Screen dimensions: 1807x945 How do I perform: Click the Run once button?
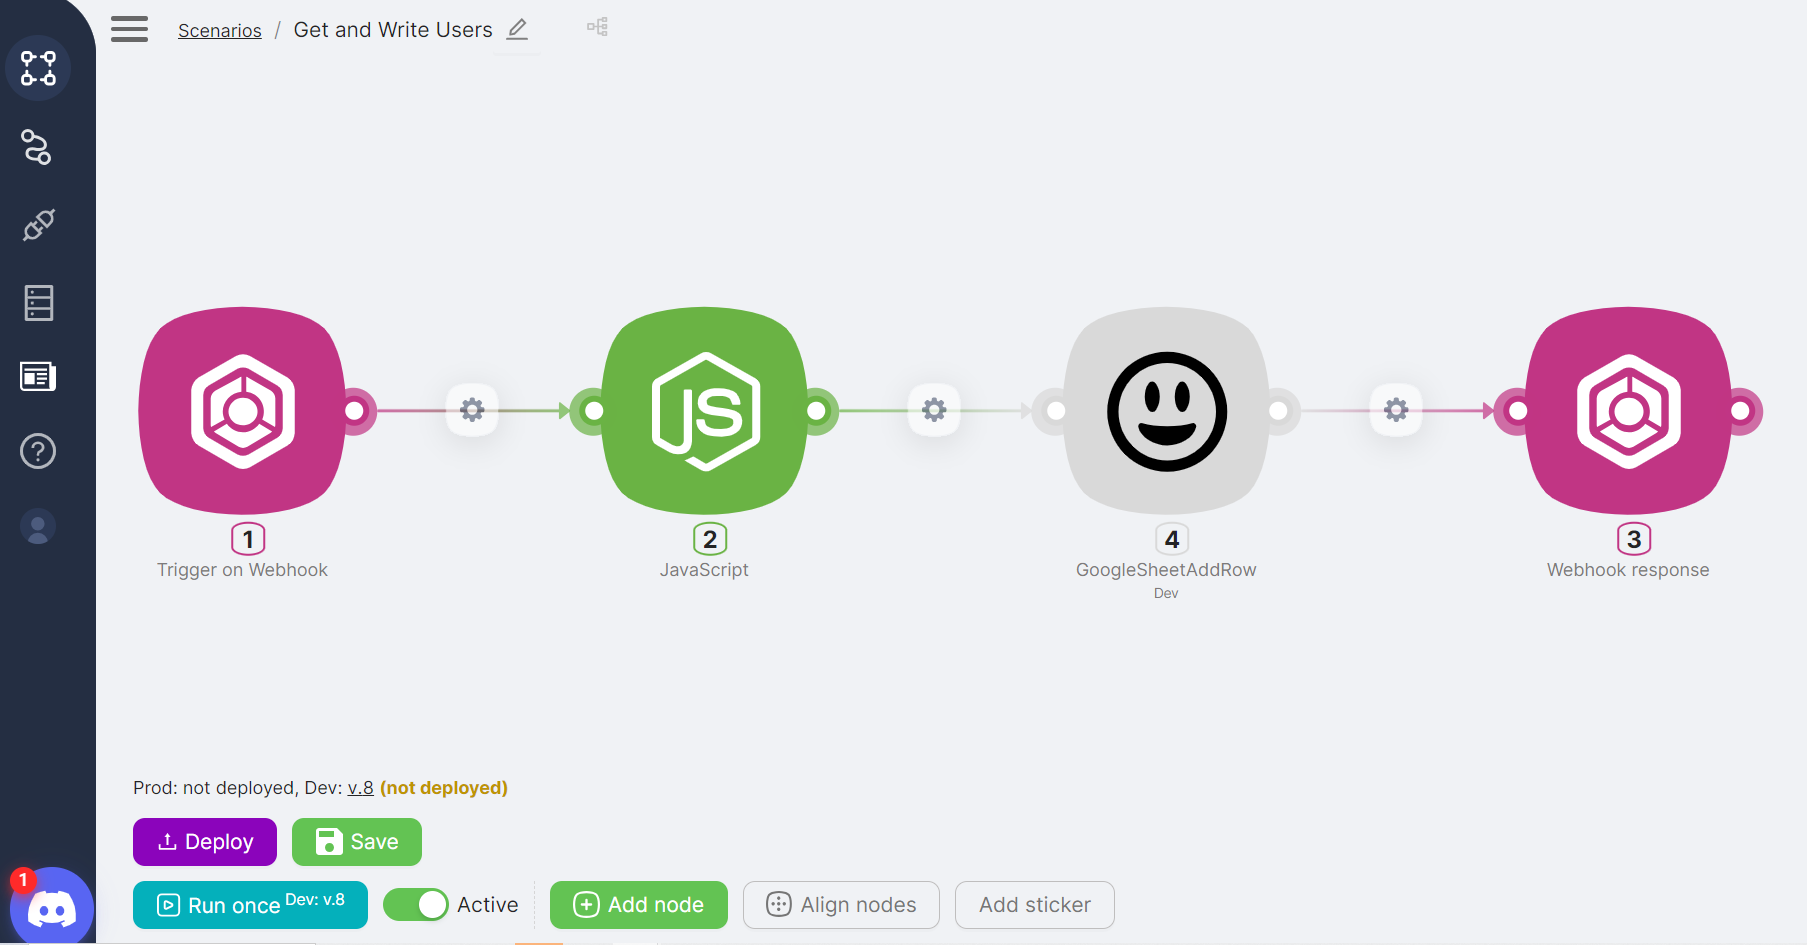pyautogui.click(x=250, y=905)
